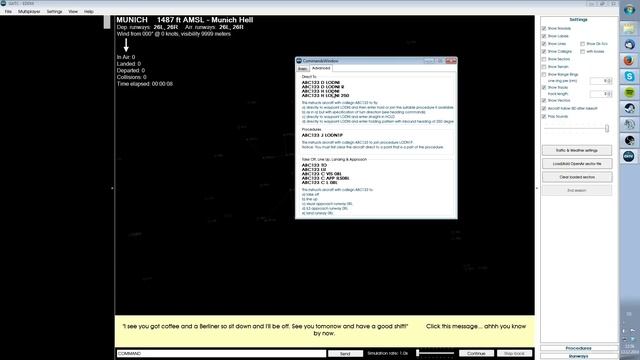Viewport: 640px width, 360px height.
Task: Collapse left panel via splitter arrow
Action: [112, 188]
